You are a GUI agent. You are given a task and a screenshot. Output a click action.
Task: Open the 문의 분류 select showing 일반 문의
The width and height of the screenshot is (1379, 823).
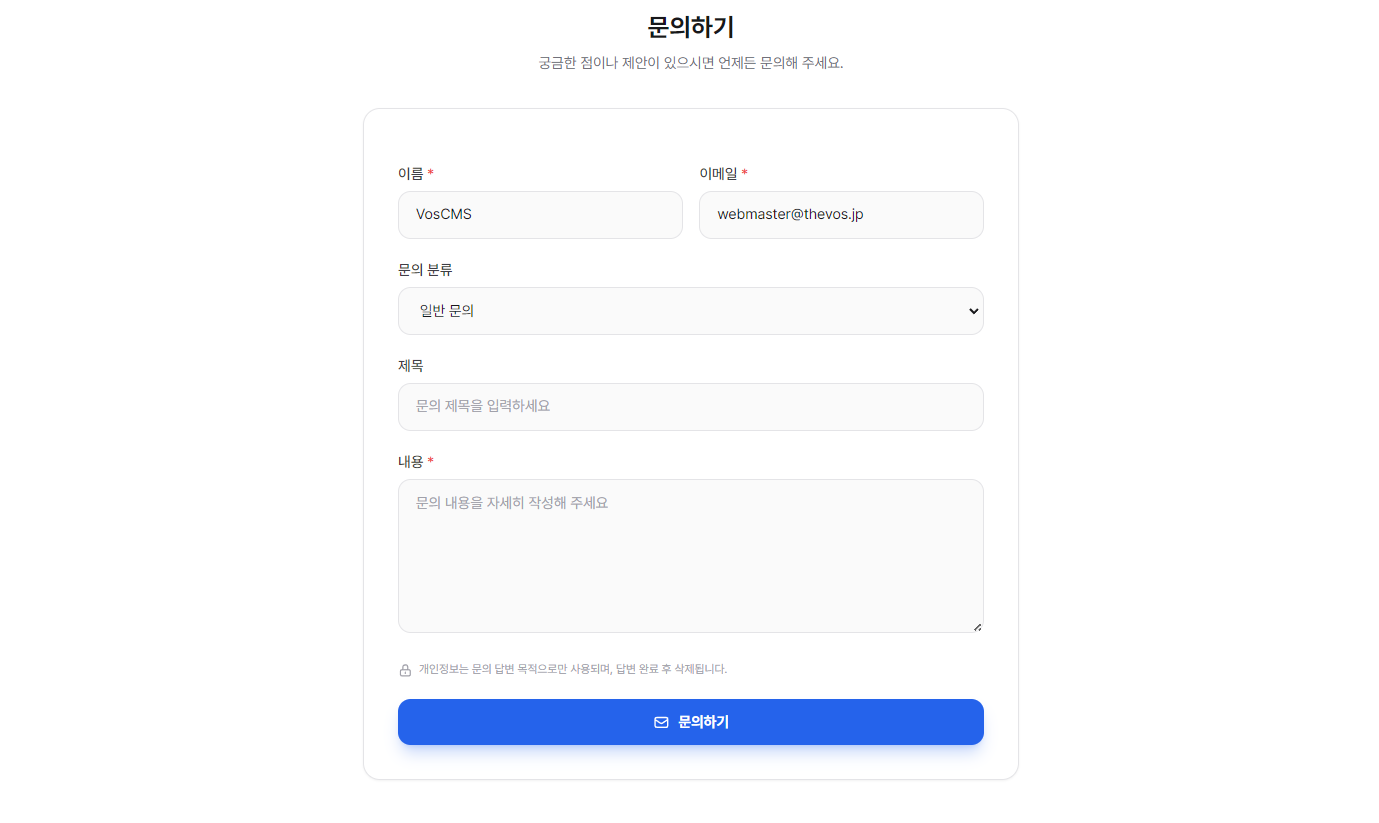tap(691, 311)
